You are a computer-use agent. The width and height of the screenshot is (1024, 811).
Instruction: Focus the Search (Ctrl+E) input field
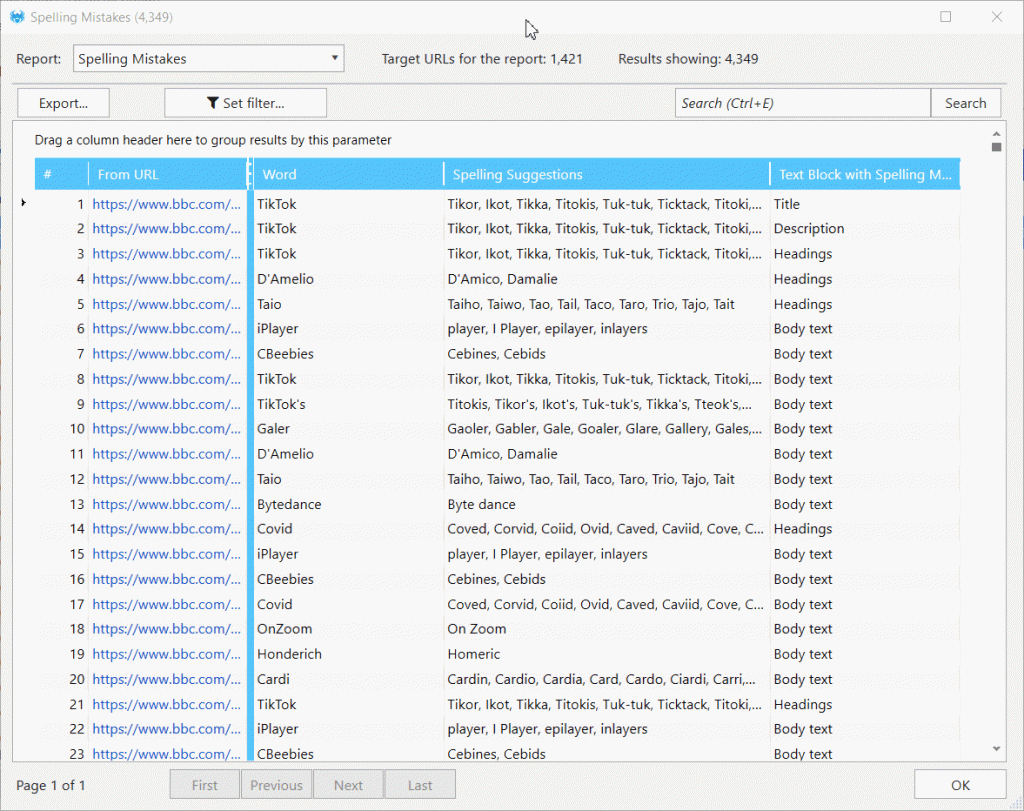click(803, 103)
